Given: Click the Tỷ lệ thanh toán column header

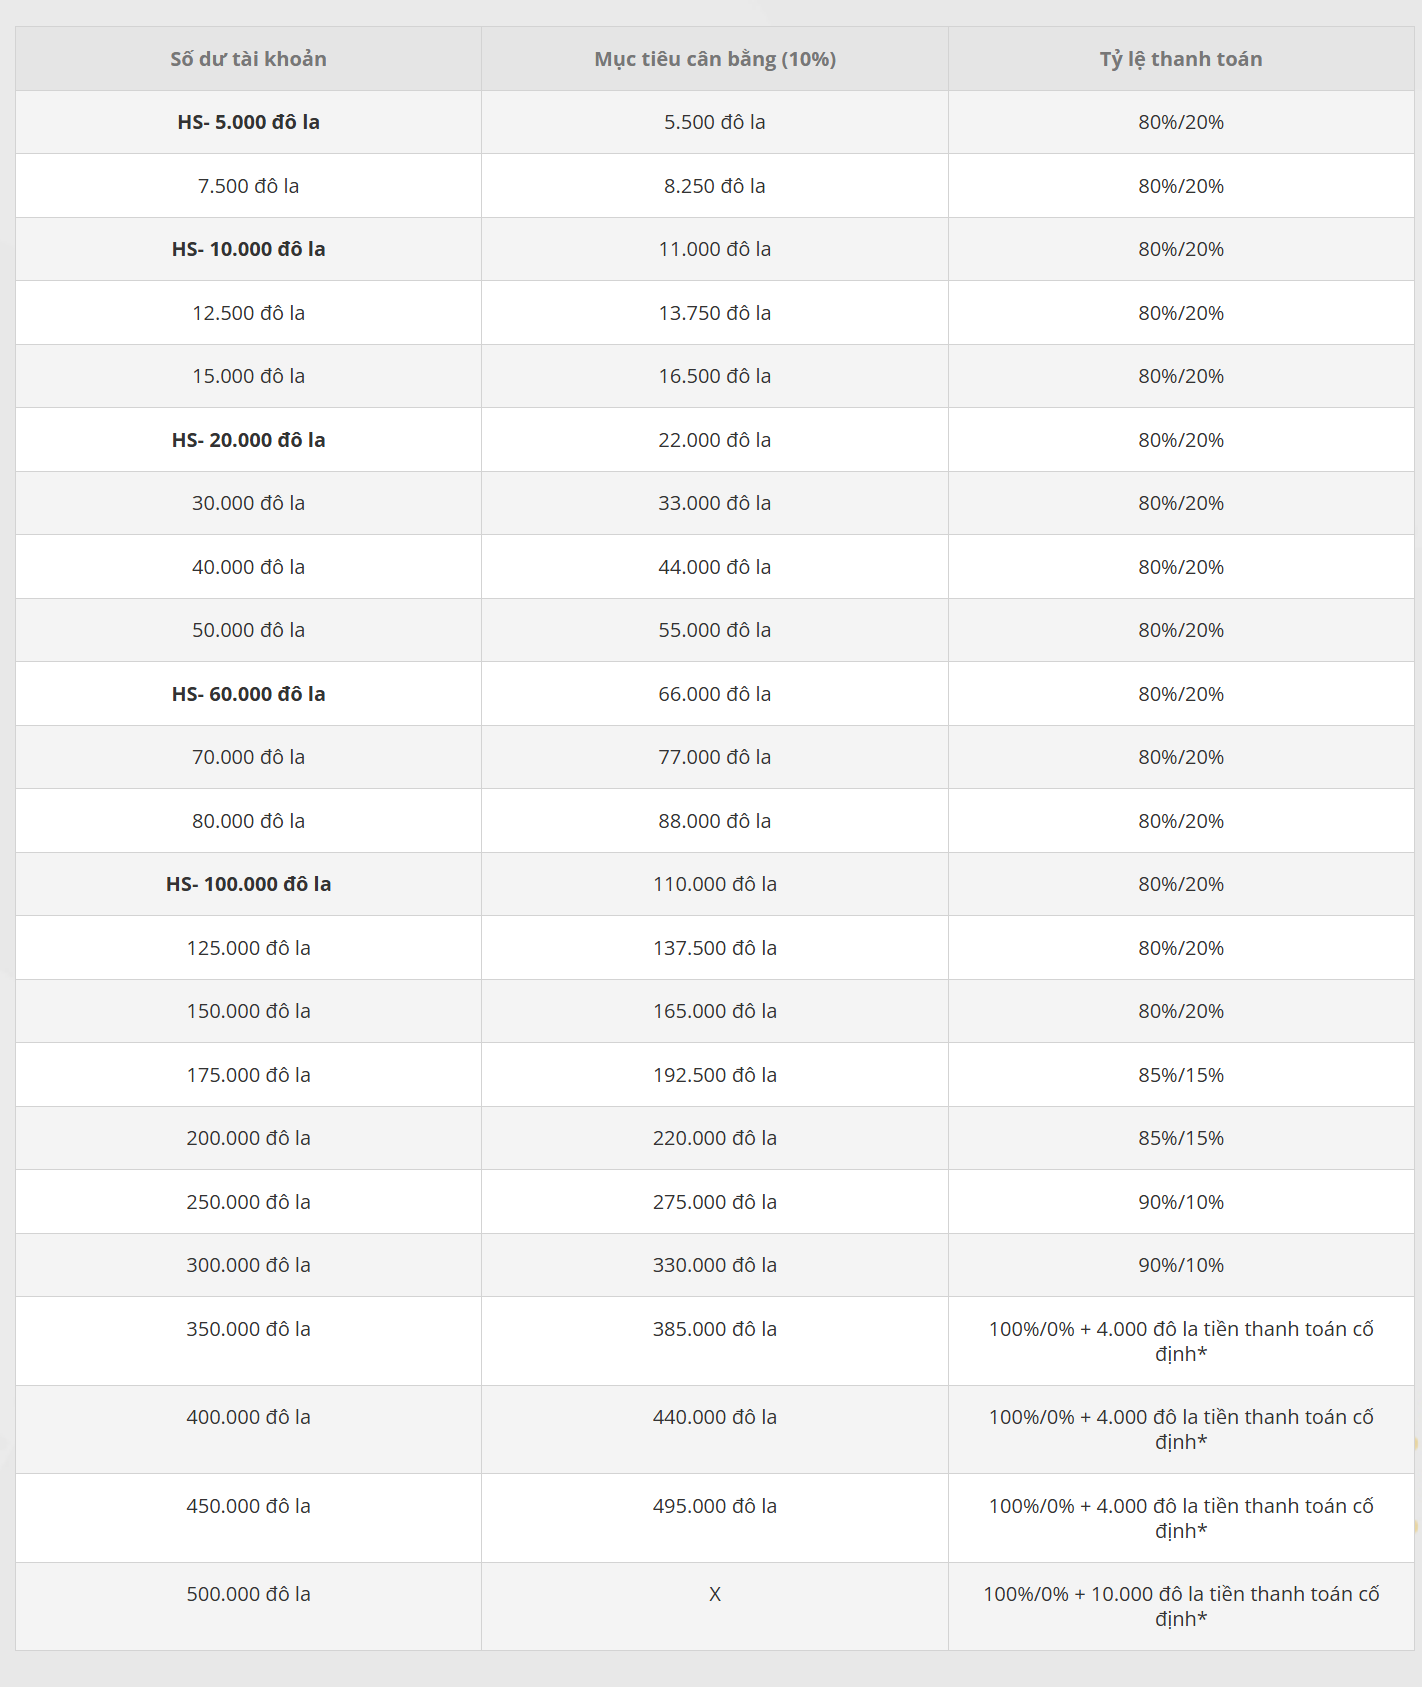Looking at the screenshot, I should click(1181, 59).
